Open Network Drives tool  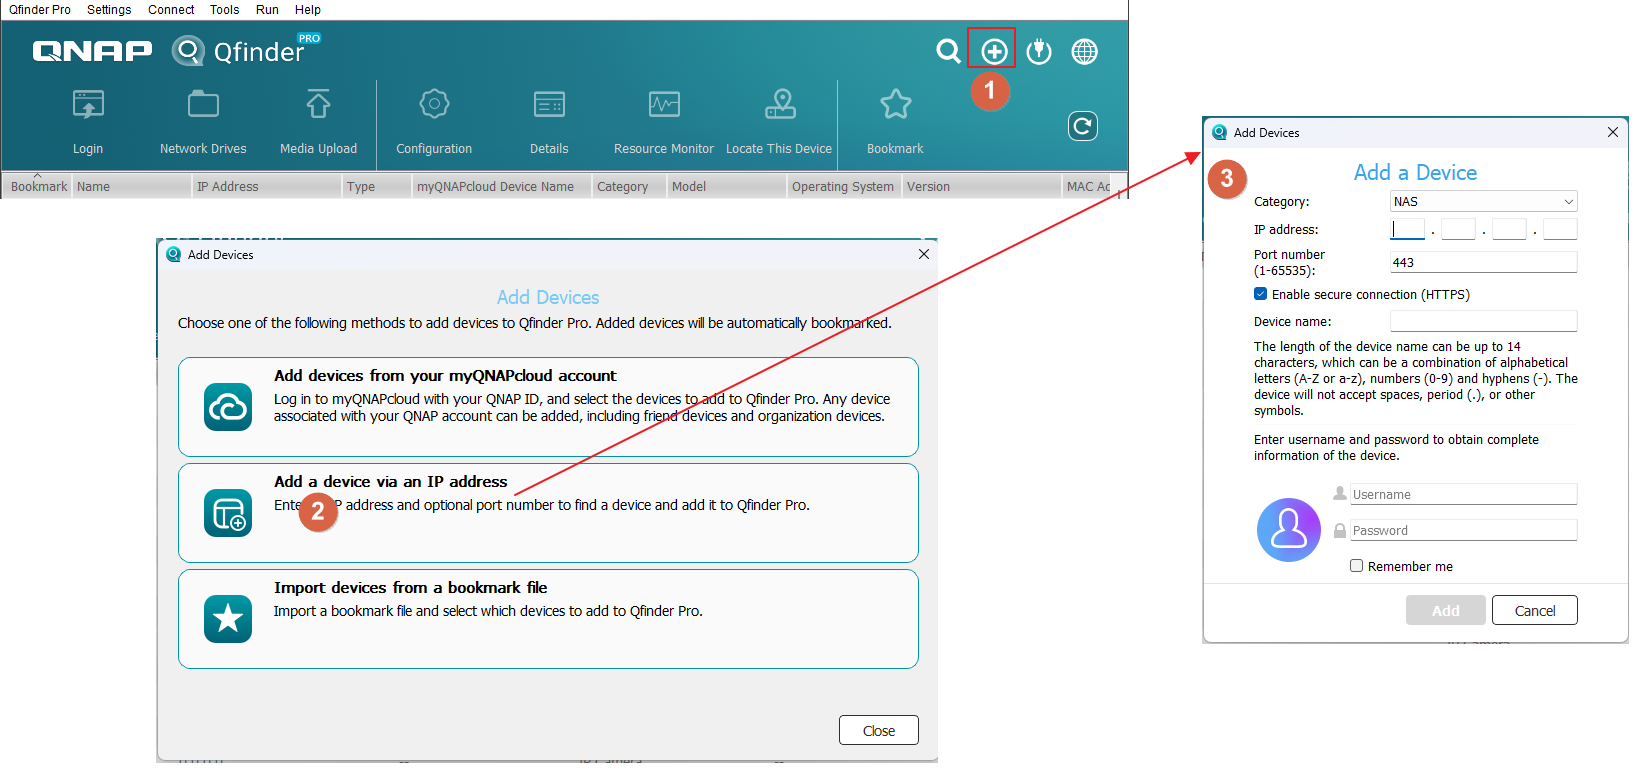tap(203, 105)
